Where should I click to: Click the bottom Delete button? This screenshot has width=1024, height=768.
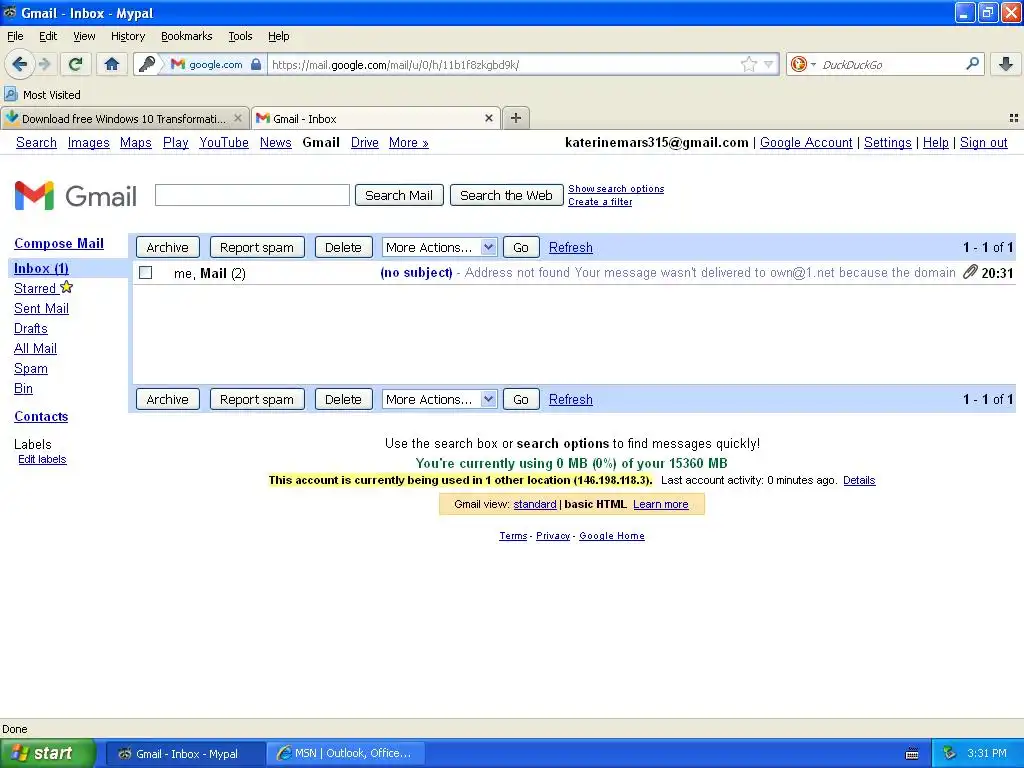pos(343,399)
